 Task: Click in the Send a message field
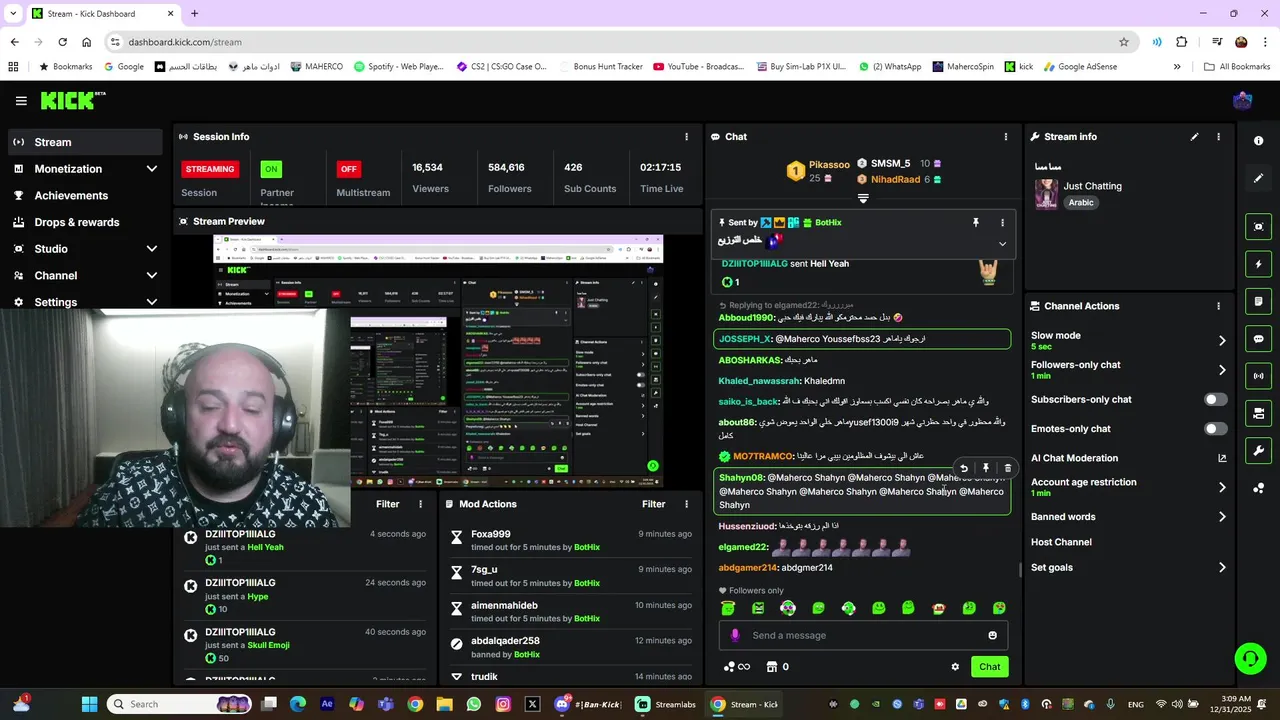pyautogui.click(x=865, y=635)
